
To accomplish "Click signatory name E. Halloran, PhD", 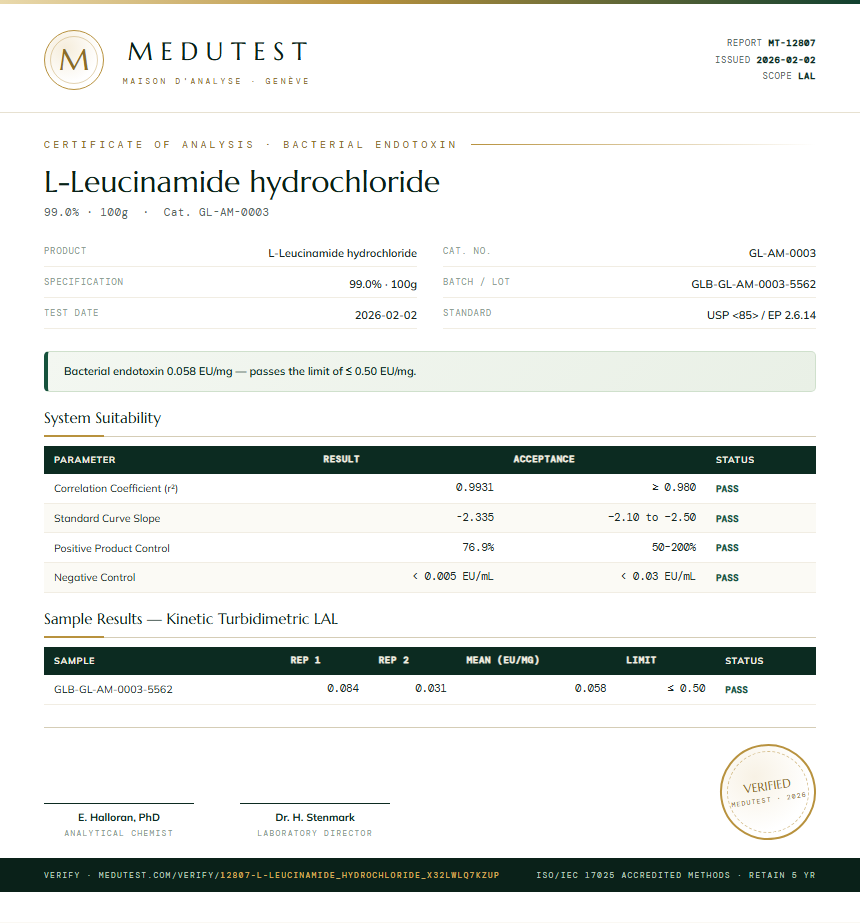I will tap(119, 818).
